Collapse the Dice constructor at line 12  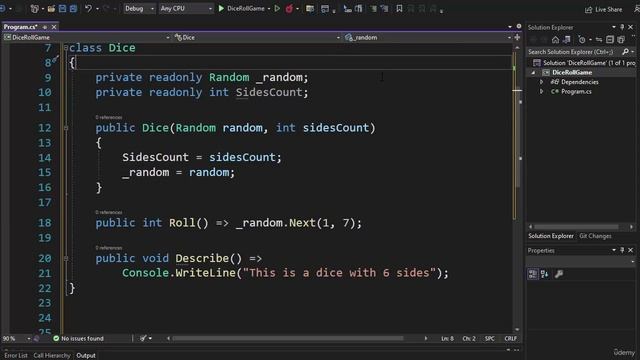[x=66, y=128]
